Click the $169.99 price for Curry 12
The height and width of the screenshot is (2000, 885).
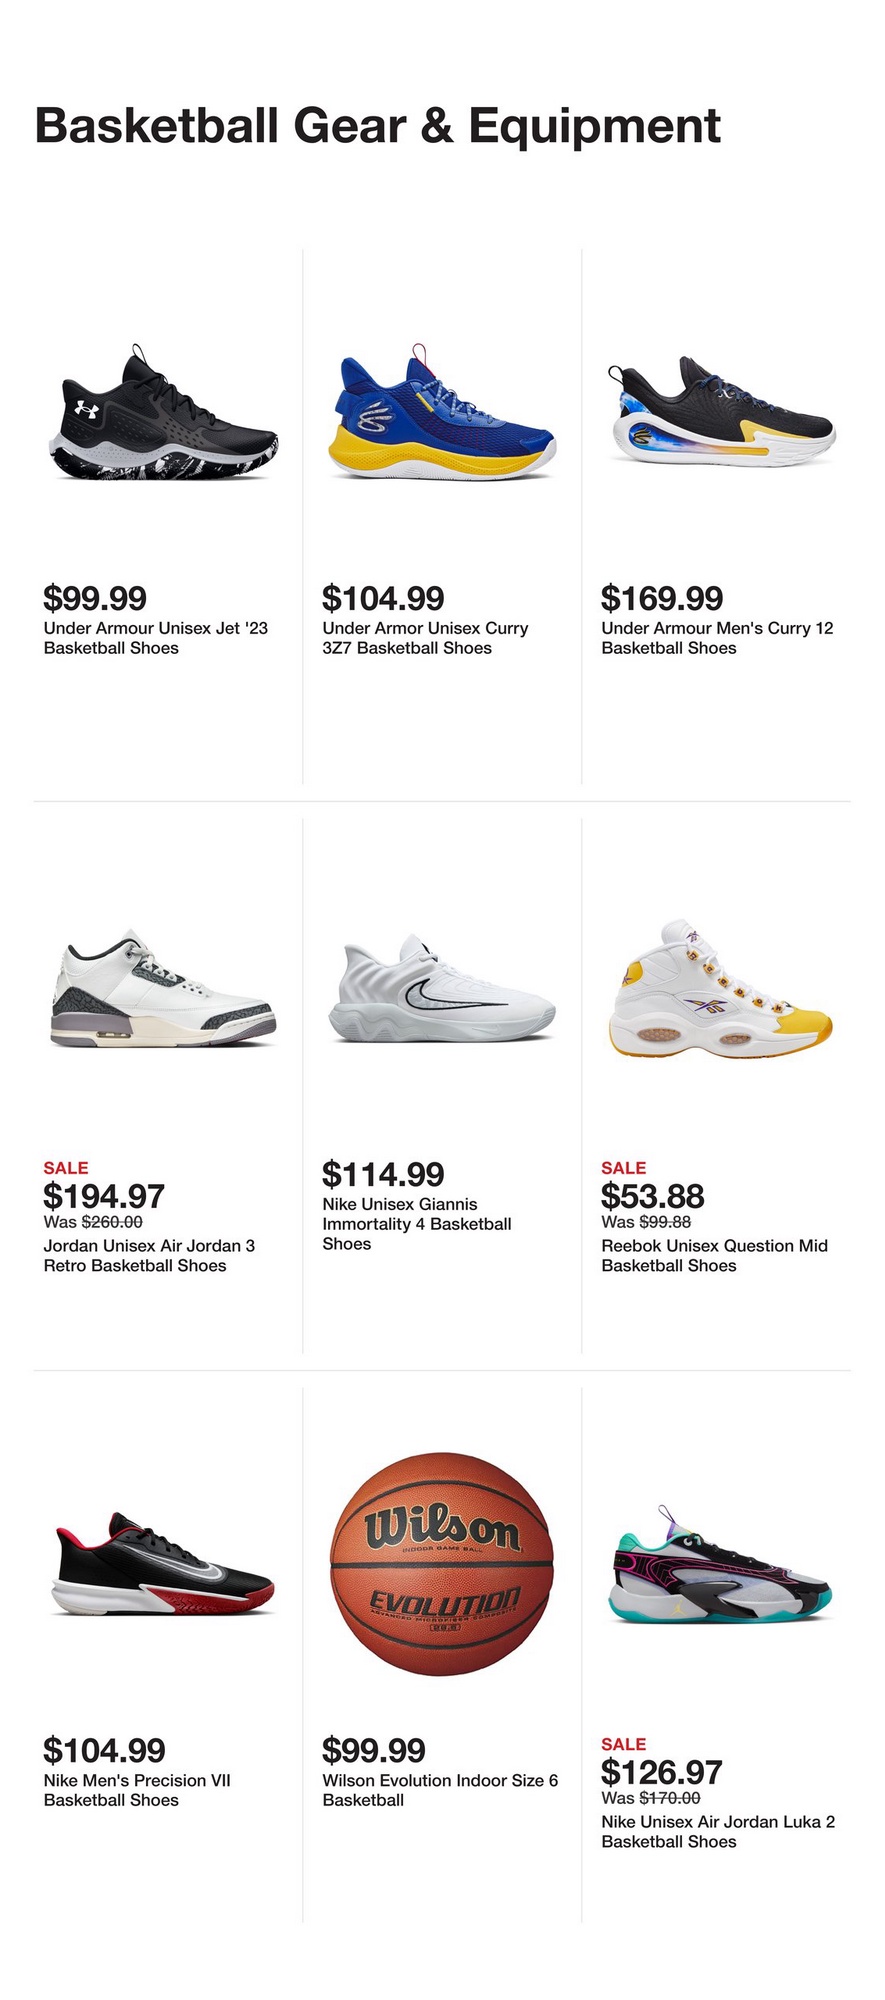pos(662,598)
